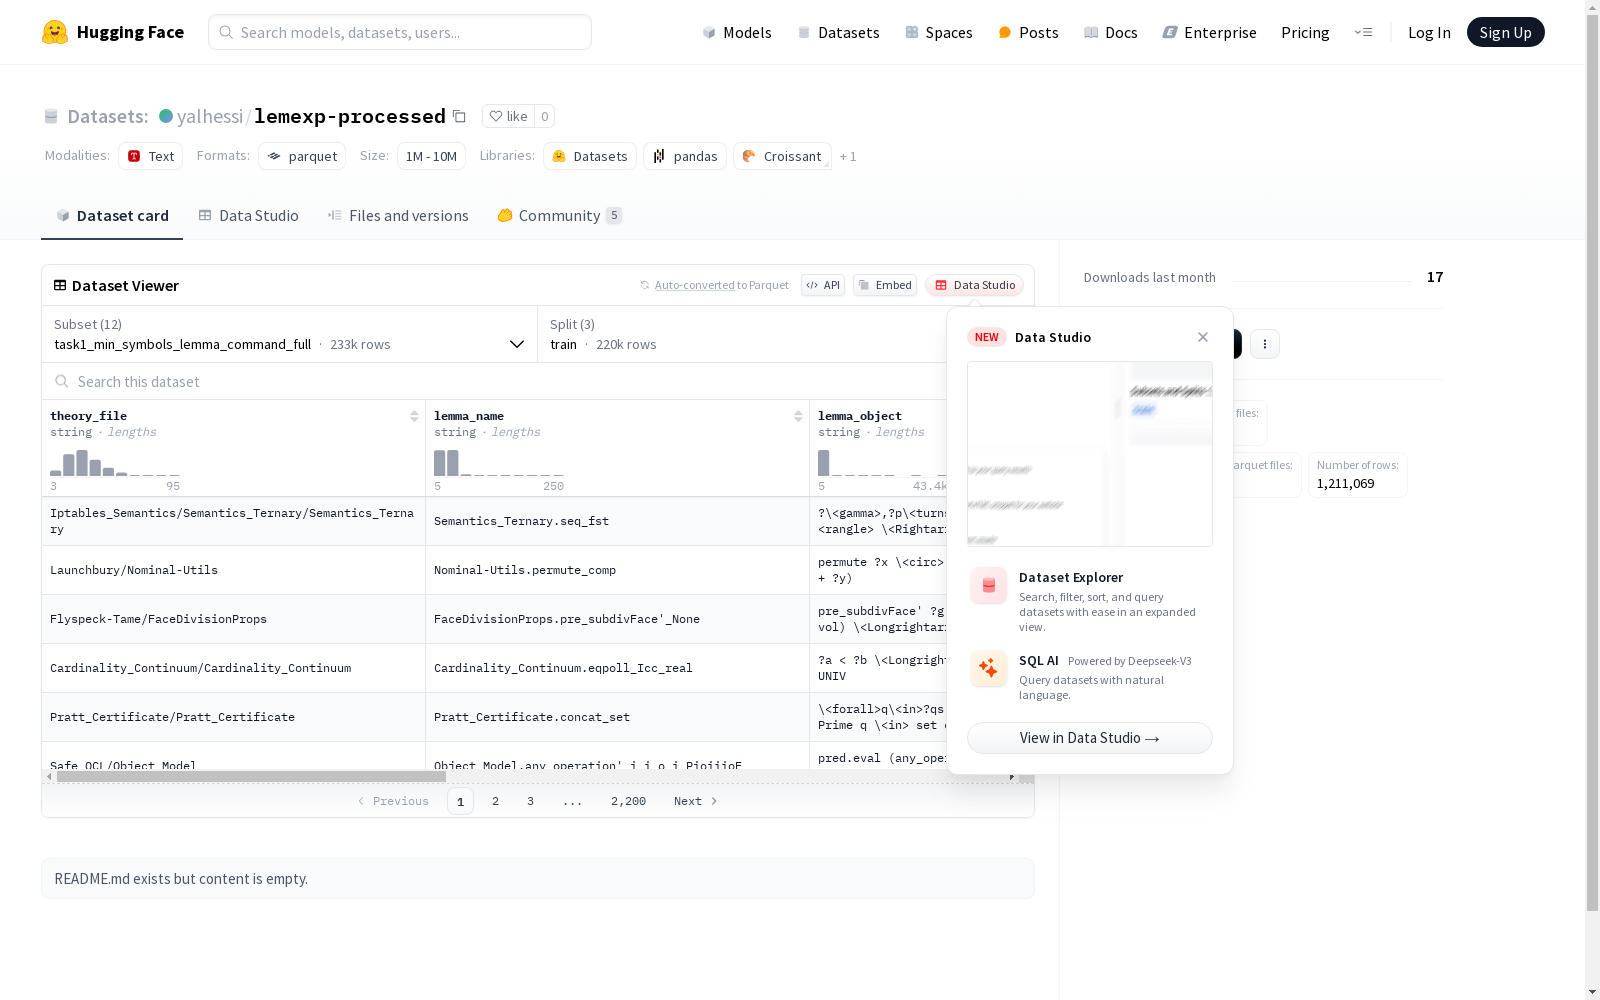Show the +1 more libraries
Image resolution: width=1600 pixels, height=1000 pixels.
tap(848, 156)
